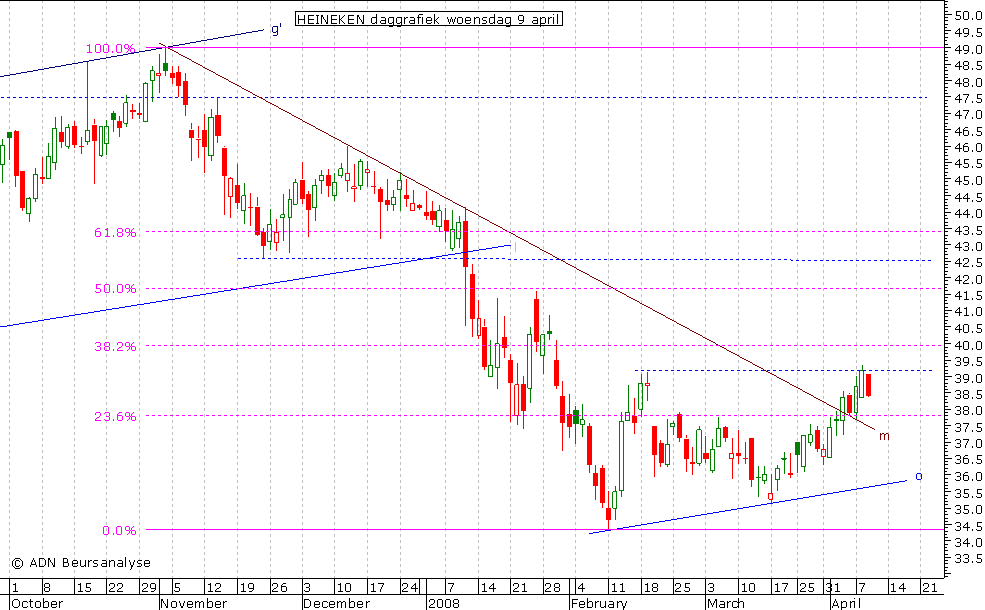Select date label '11' on the time axis

(618, 587)
